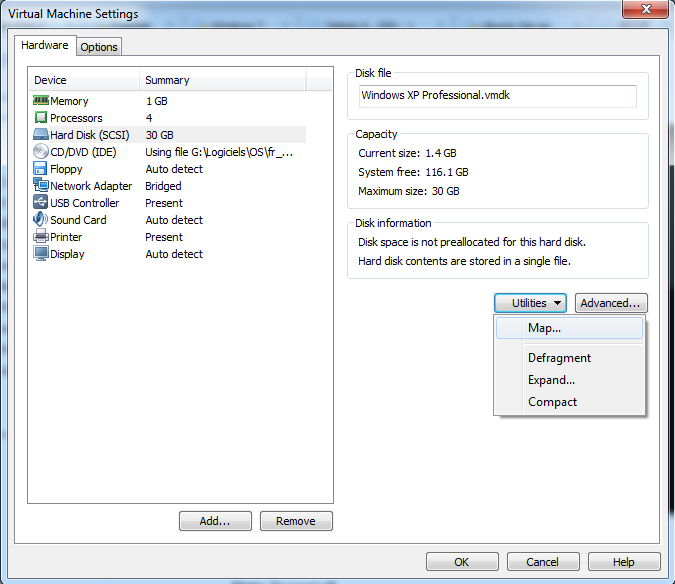Click the 'Using file G:\Logiciels\OS\fr_...' summary

(219, 152)
